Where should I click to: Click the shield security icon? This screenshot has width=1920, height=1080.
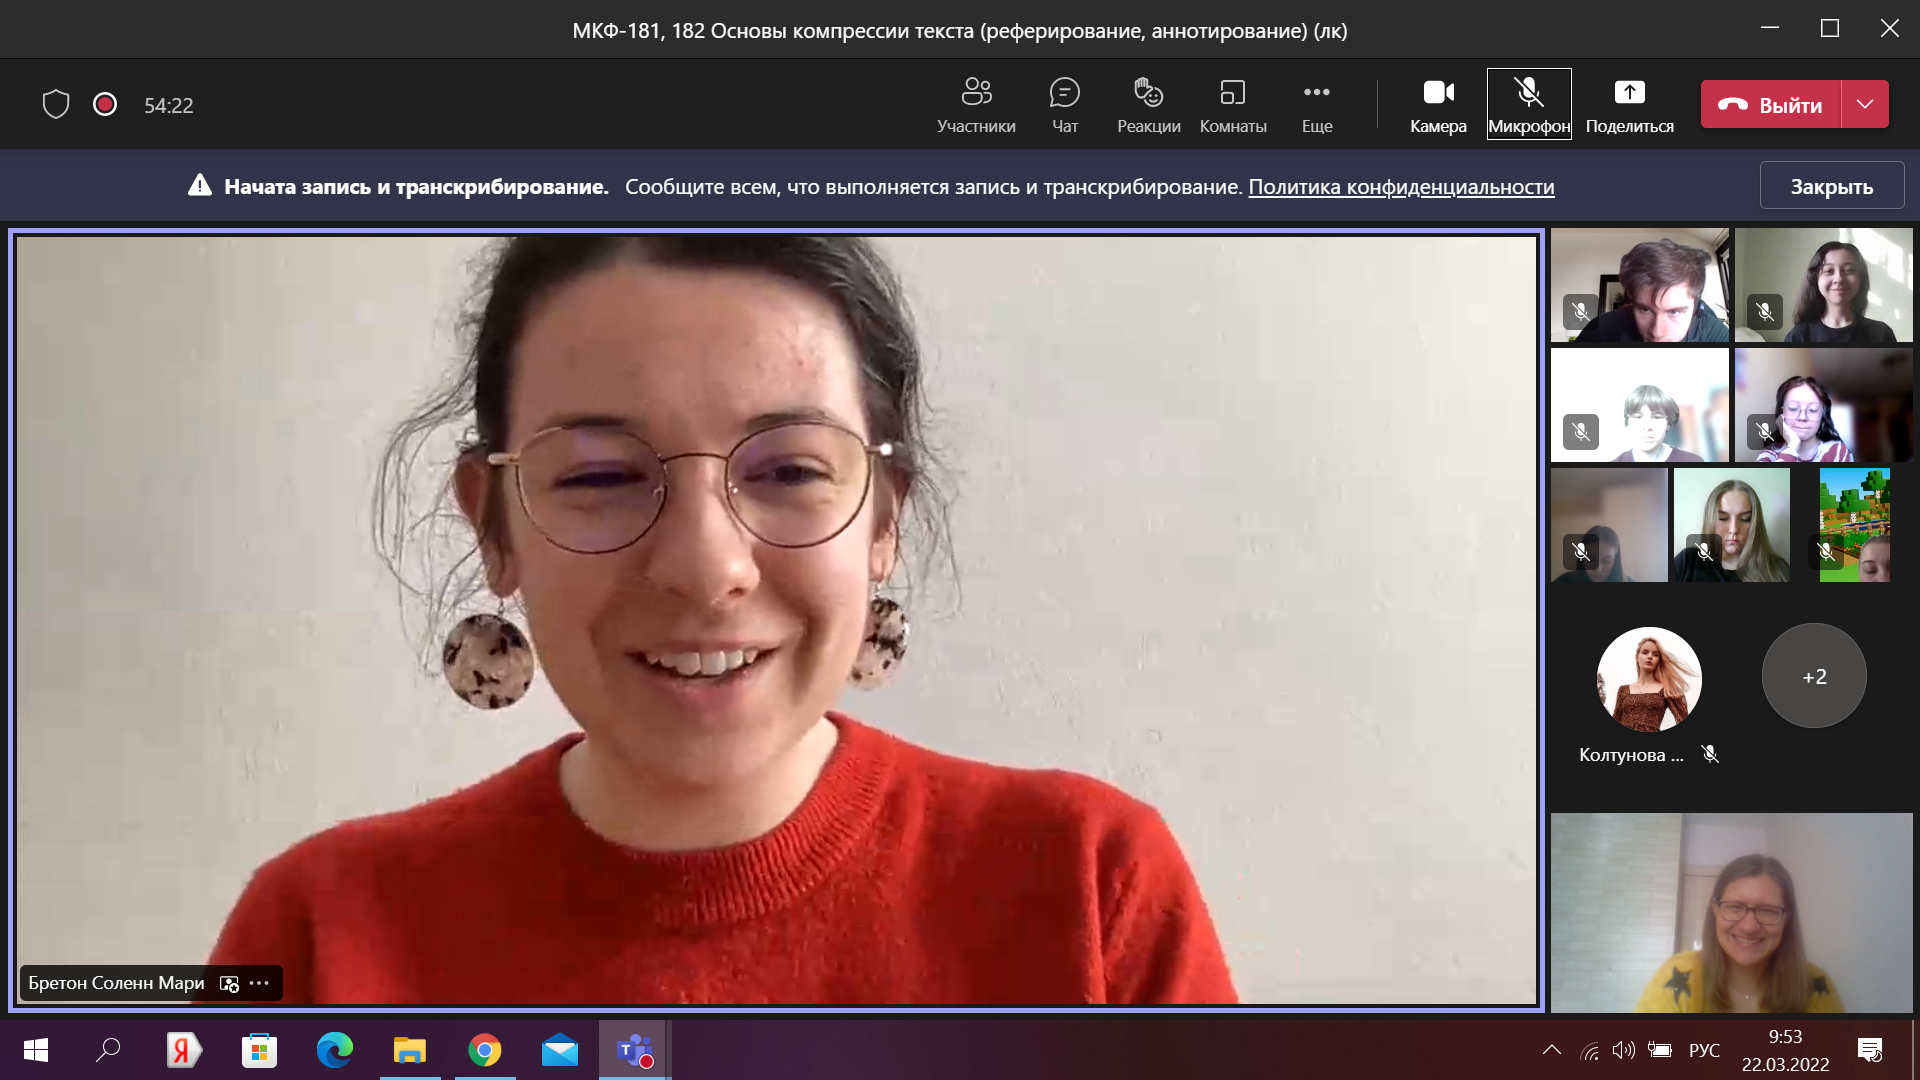tap(56, 104)
